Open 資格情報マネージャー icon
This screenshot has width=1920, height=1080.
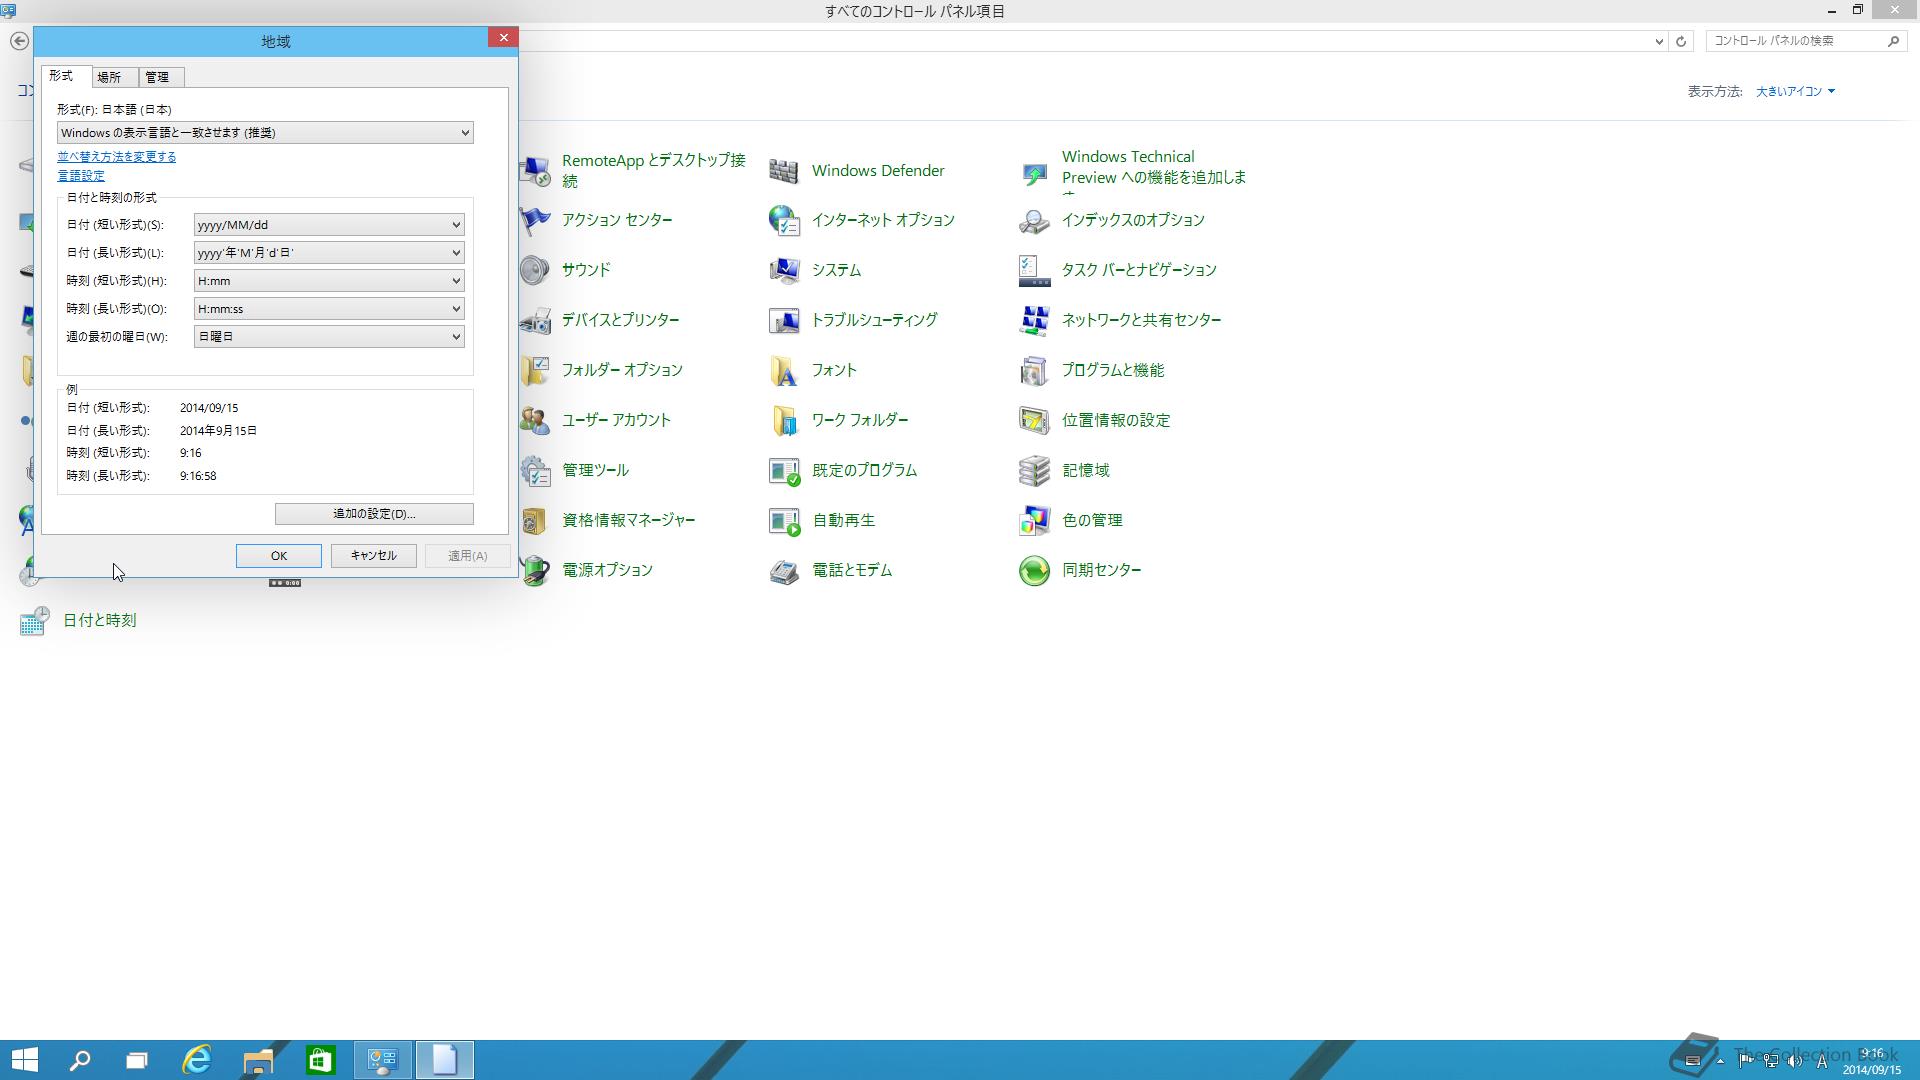[535, 521]
